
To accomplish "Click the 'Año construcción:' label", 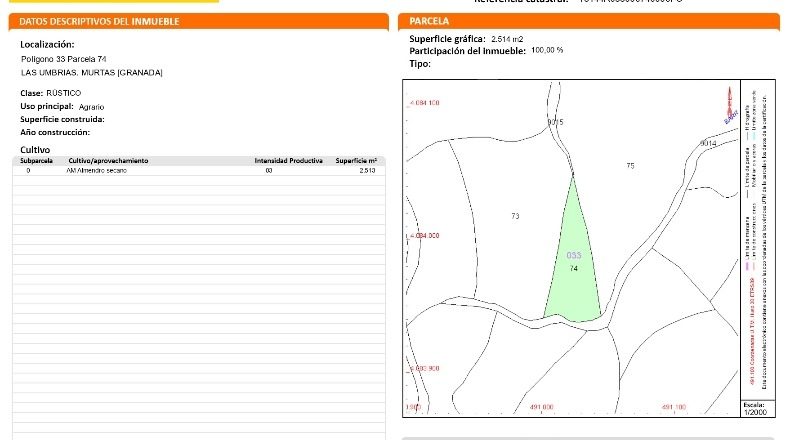I will coord(55,133).
